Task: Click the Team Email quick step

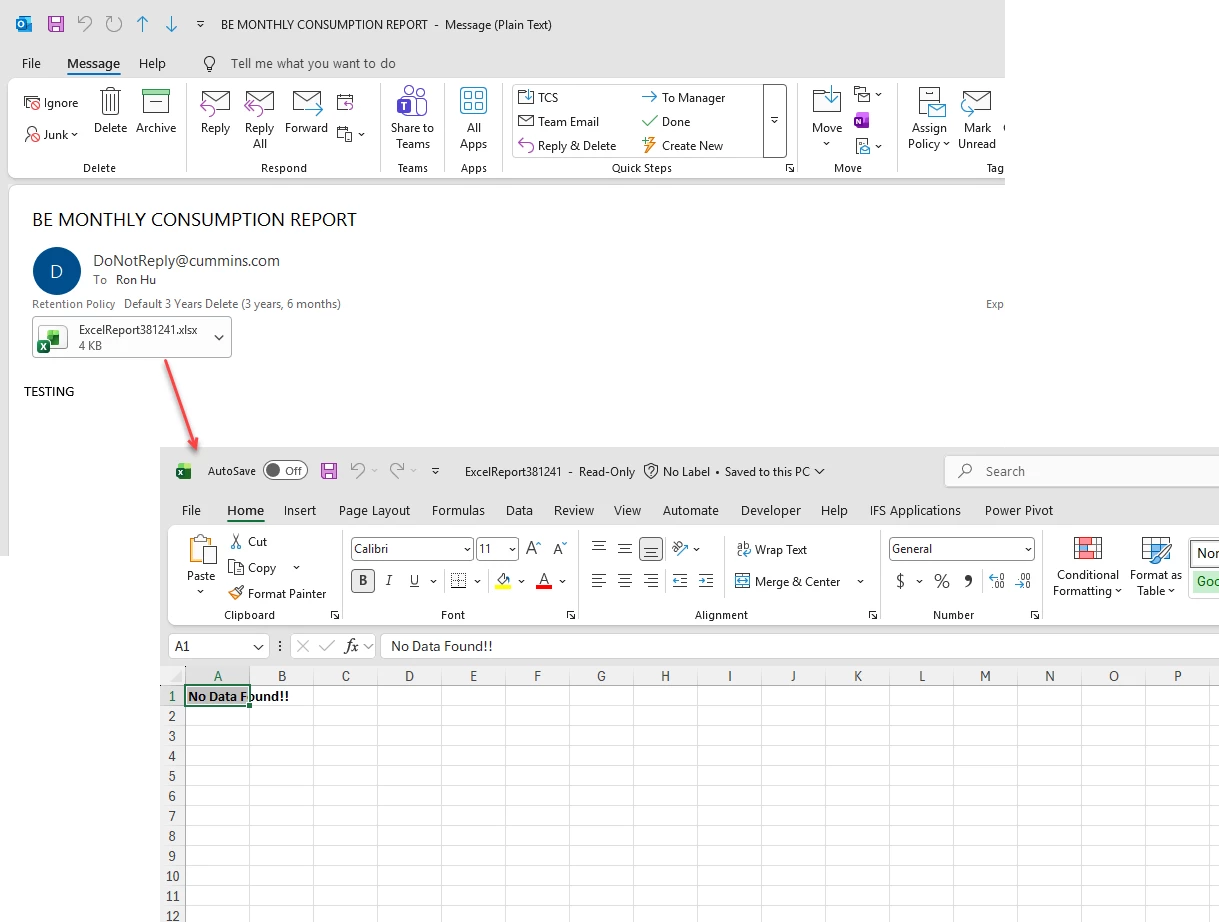Action: tap(558, 121)
